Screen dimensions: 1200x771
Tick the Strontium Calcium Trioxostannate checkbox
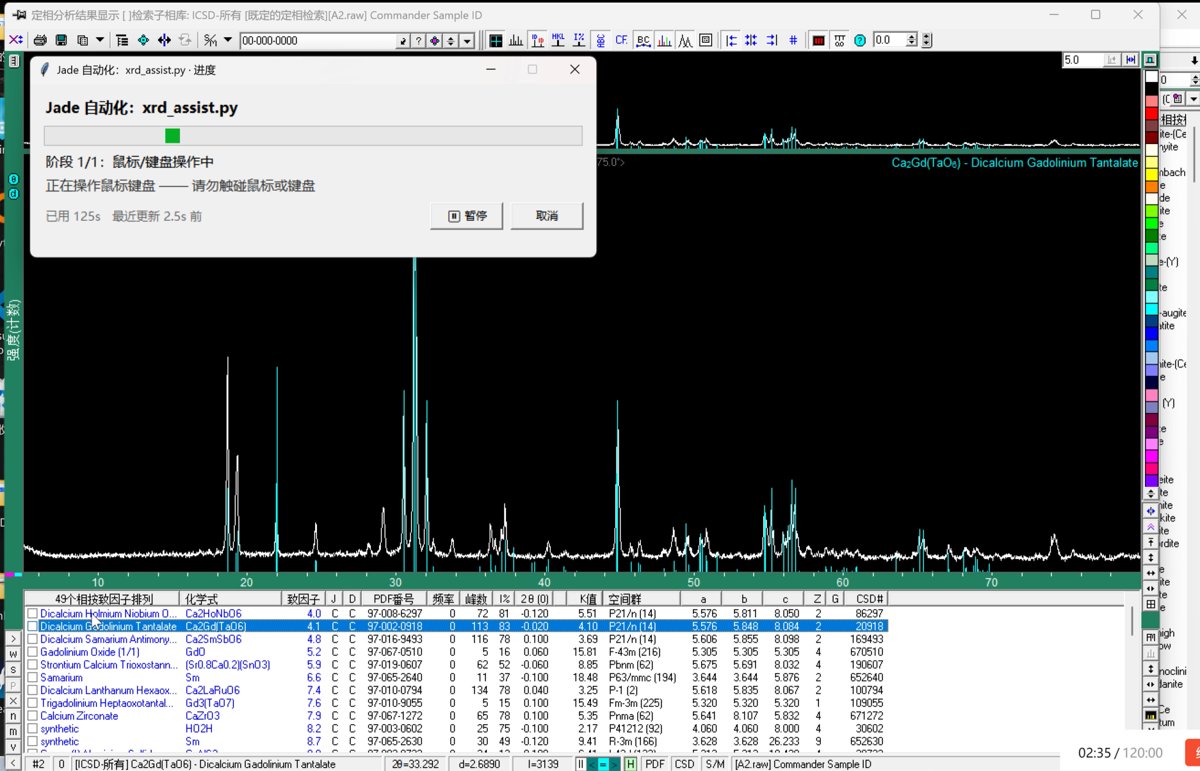(33, 665)
